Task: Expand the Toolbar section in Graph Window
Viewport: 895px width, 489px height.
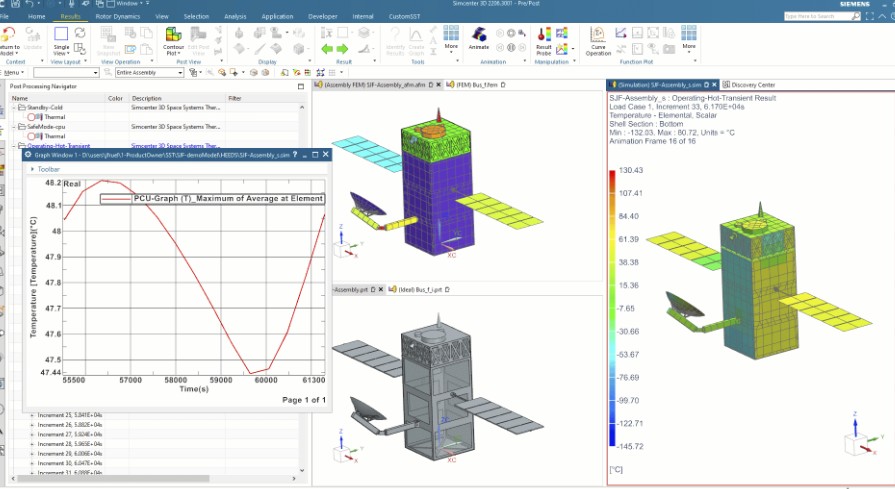Action: point(31,170)
